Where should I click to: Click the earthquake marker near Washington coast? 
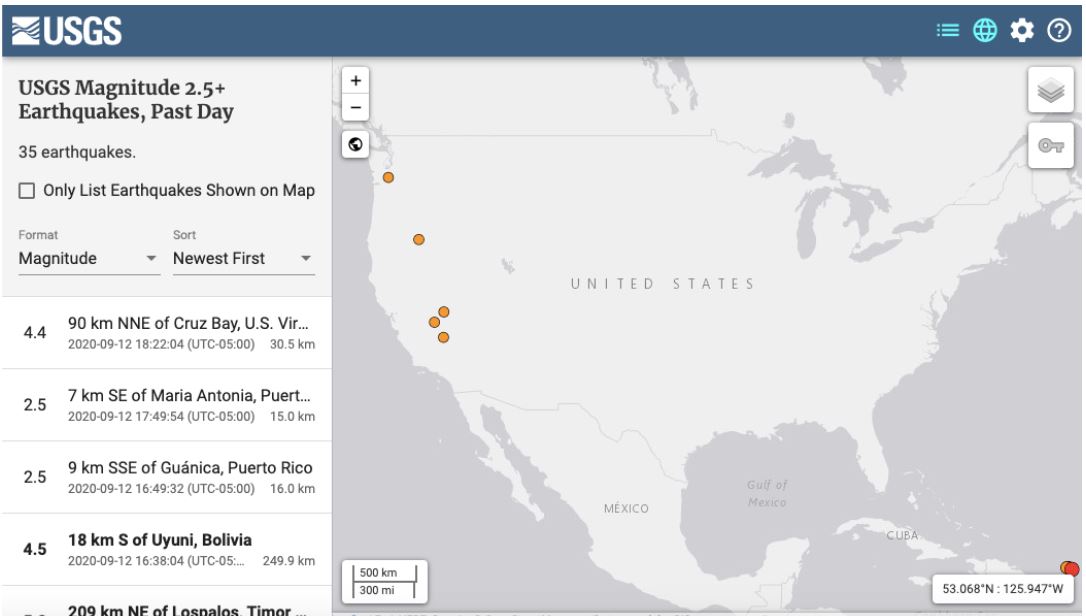(x=389, y=177)
